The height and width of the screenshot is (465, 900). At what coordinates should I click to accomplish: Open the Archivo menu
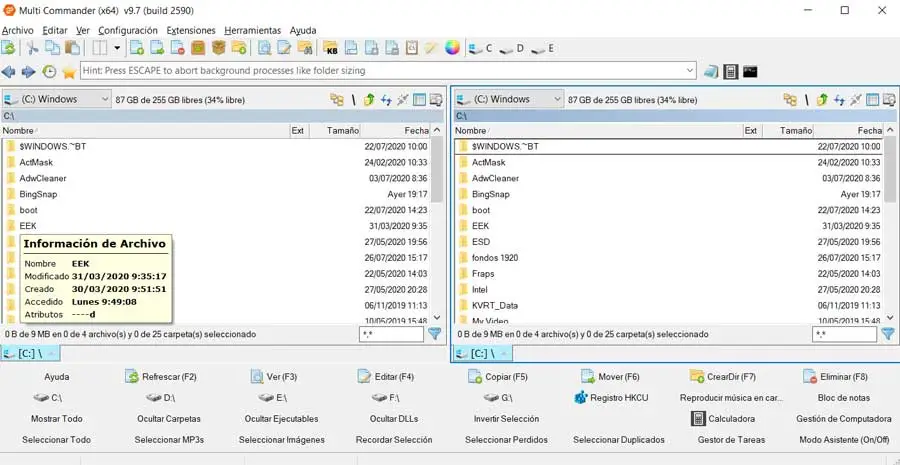[x=18, y=30]
